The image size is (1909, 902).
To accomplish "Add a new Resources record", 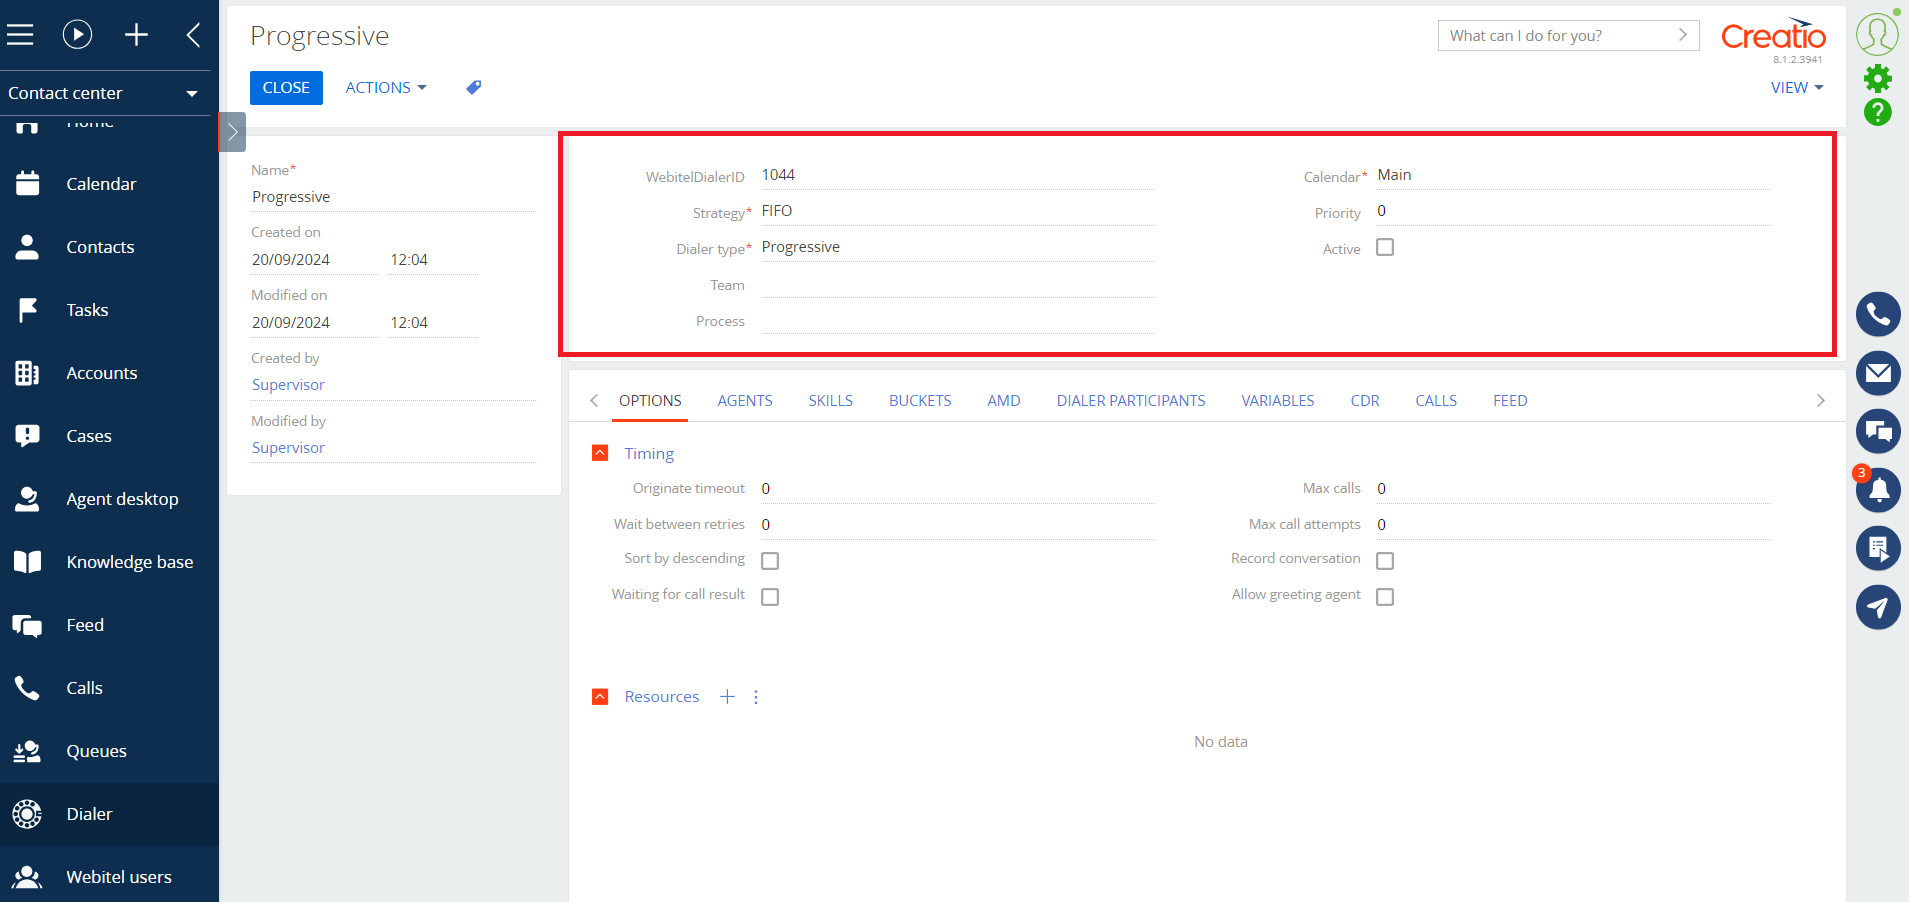I will (727, 697).
